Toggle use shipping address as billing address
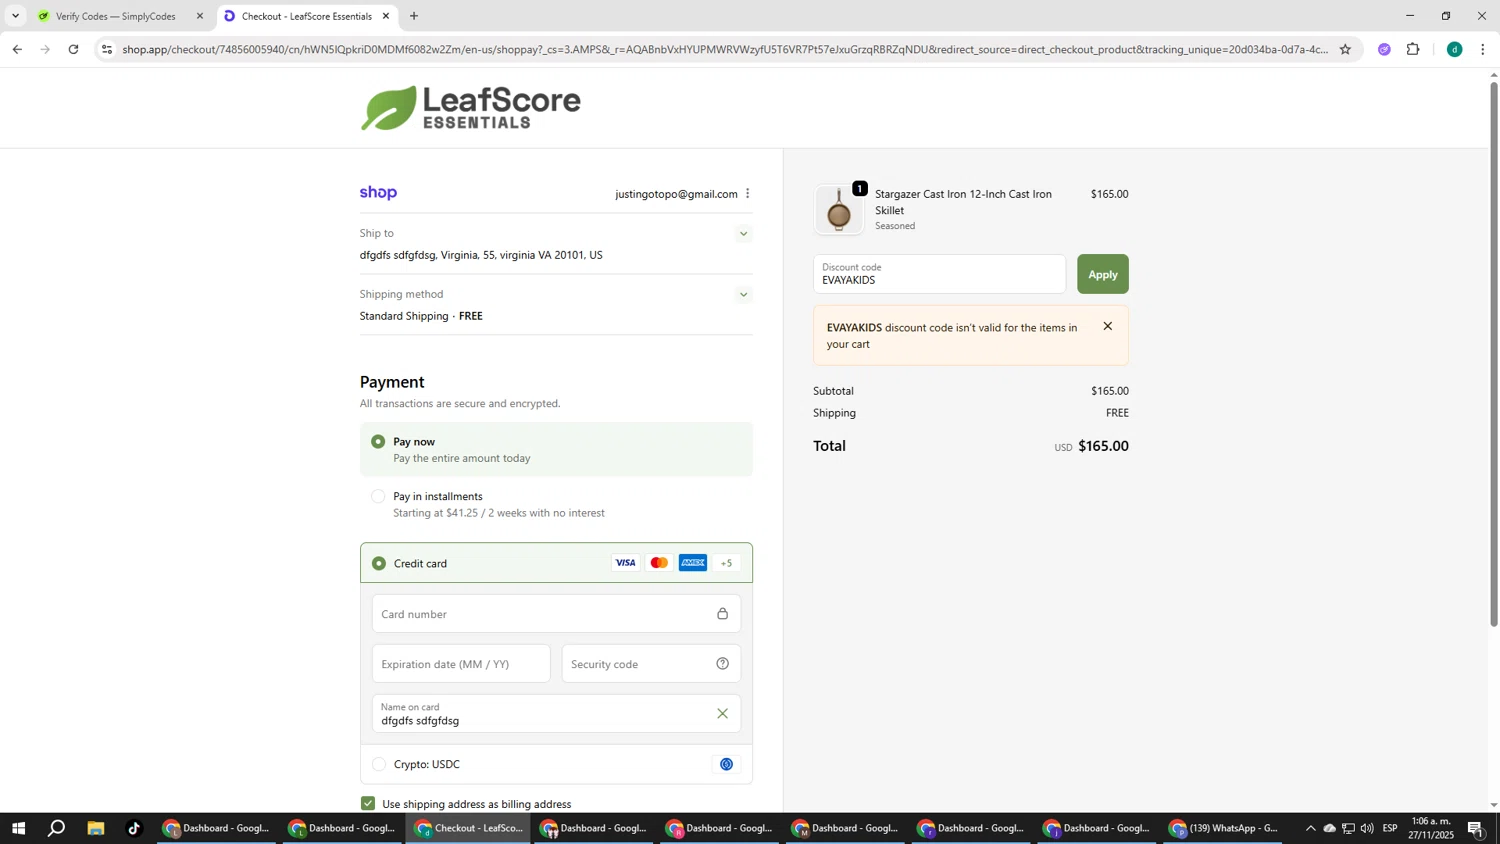 [368, 804]
